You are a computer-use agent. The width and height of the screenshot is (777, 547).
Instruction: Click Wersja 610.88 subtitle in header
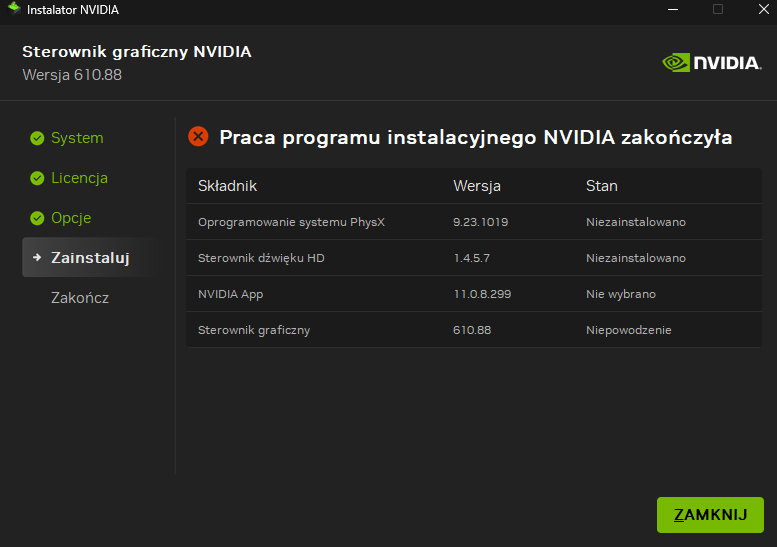point(72,75)
